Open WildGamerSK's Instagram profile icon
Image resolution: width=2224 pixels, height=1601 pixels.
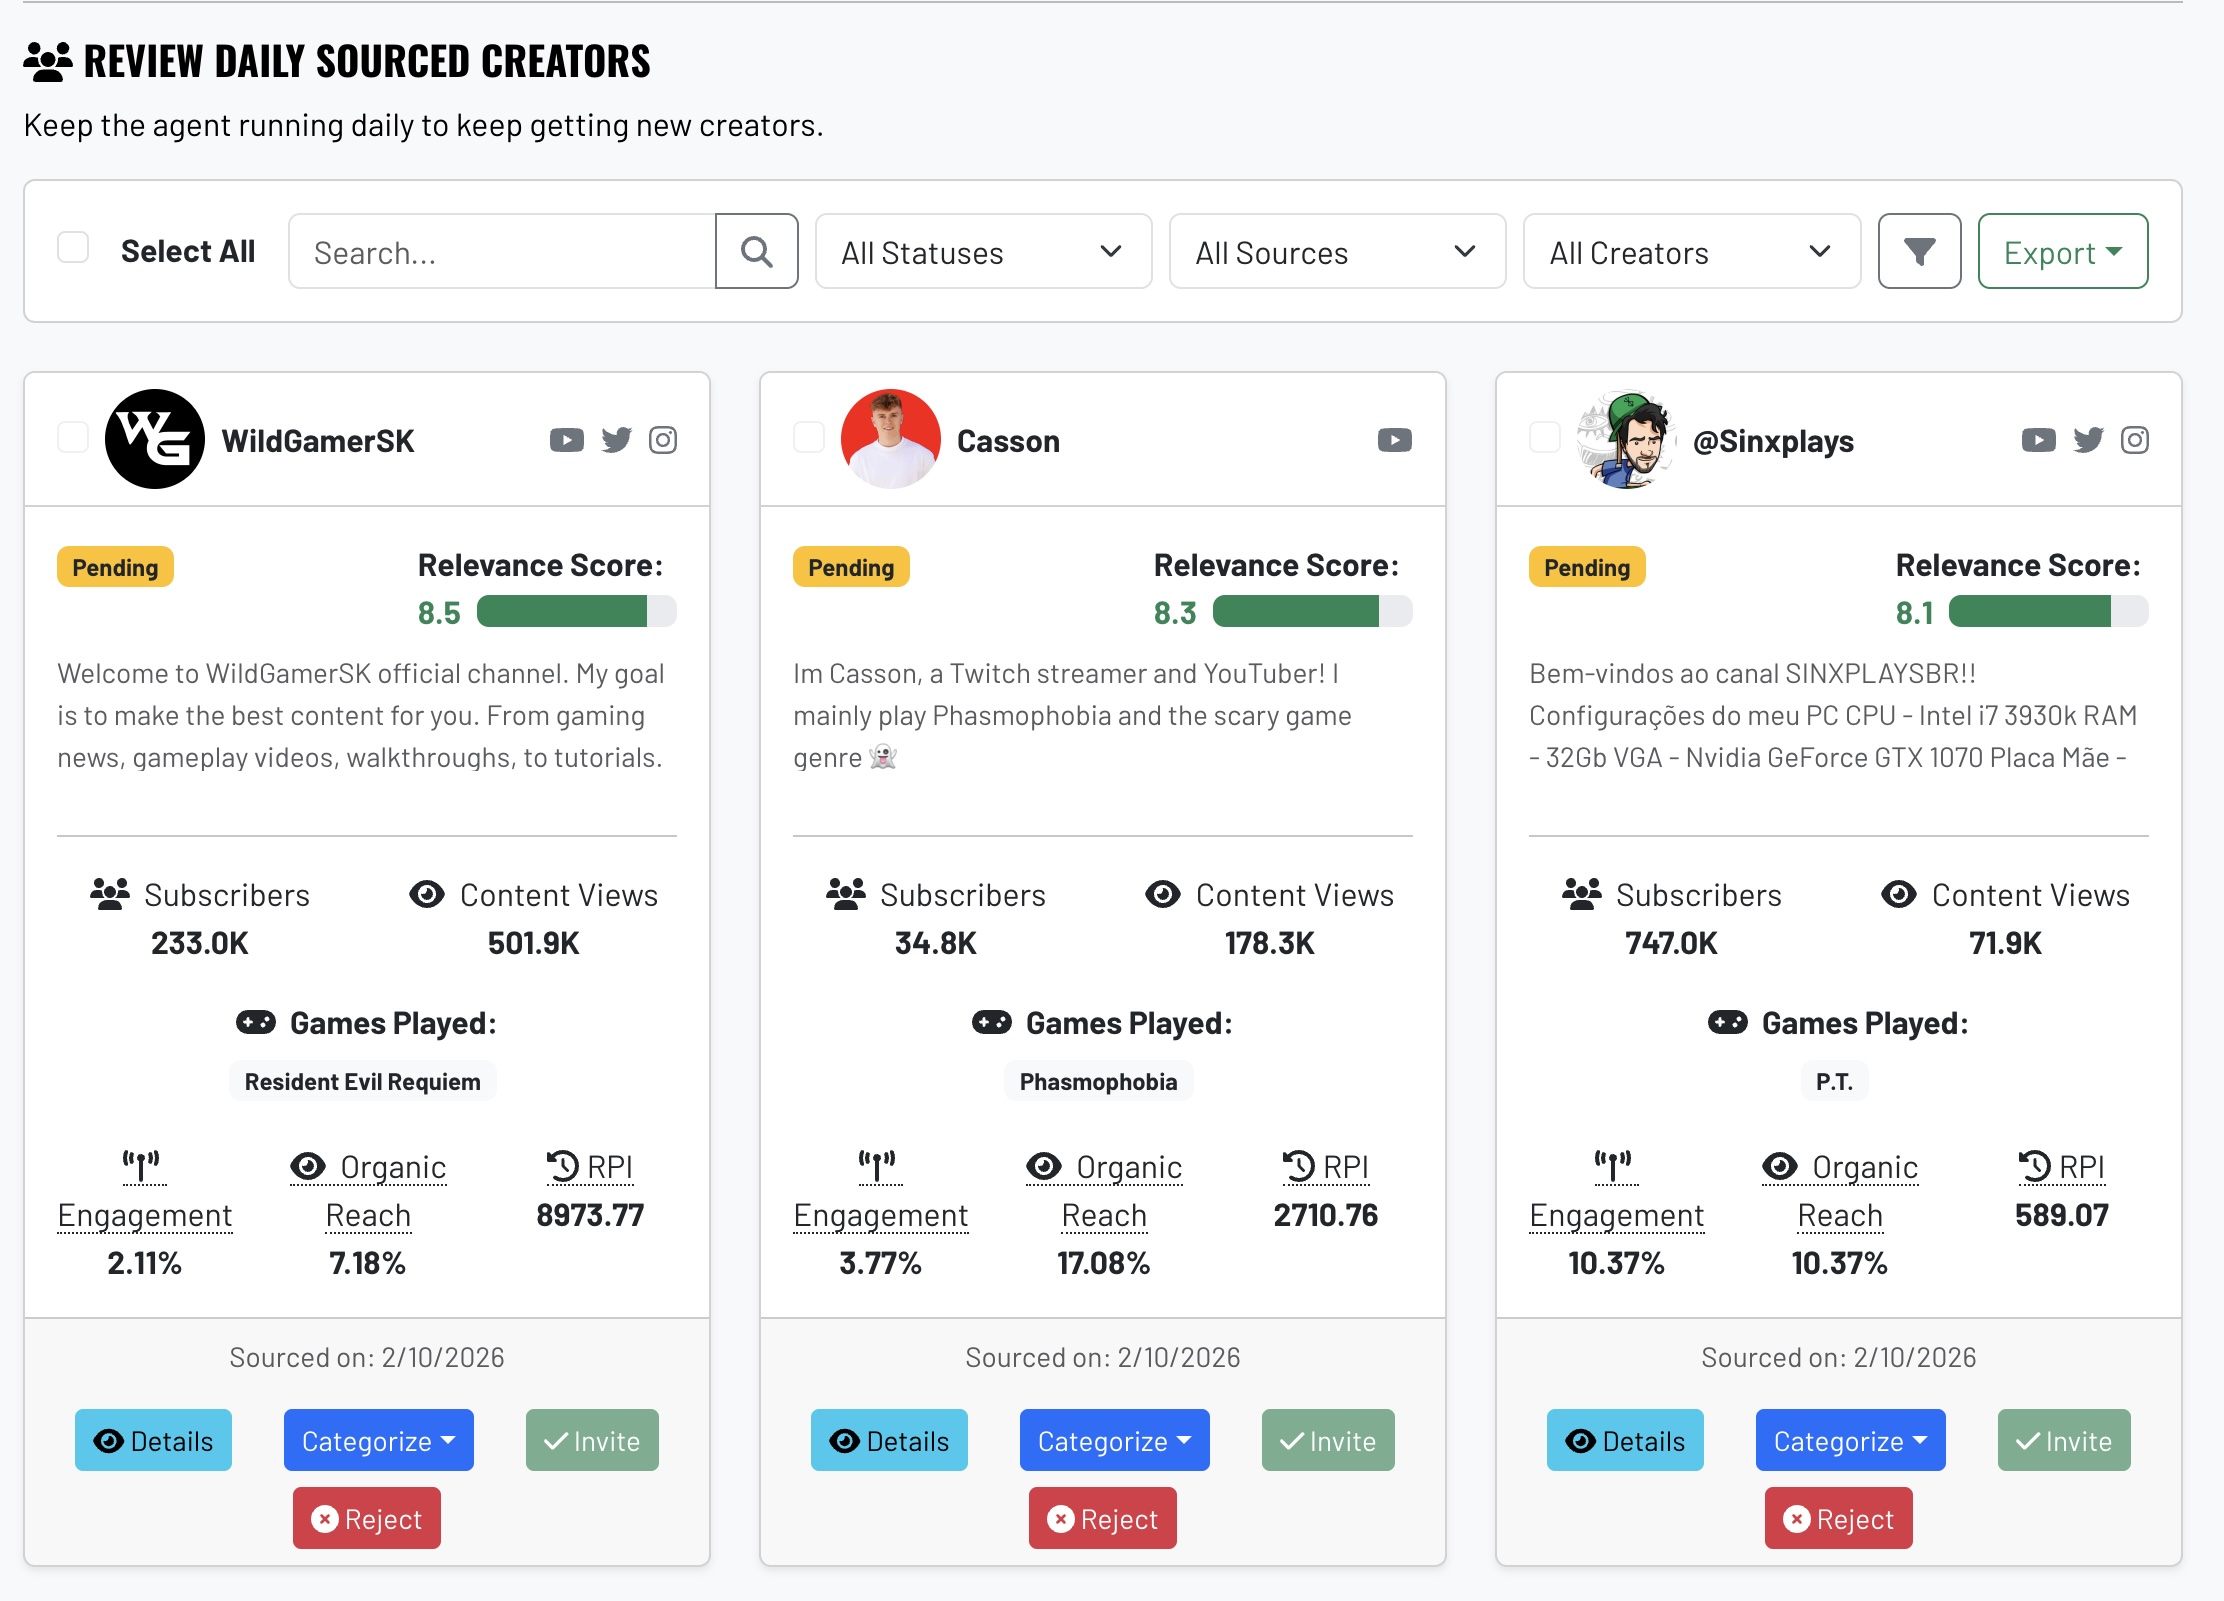point(663,439)
